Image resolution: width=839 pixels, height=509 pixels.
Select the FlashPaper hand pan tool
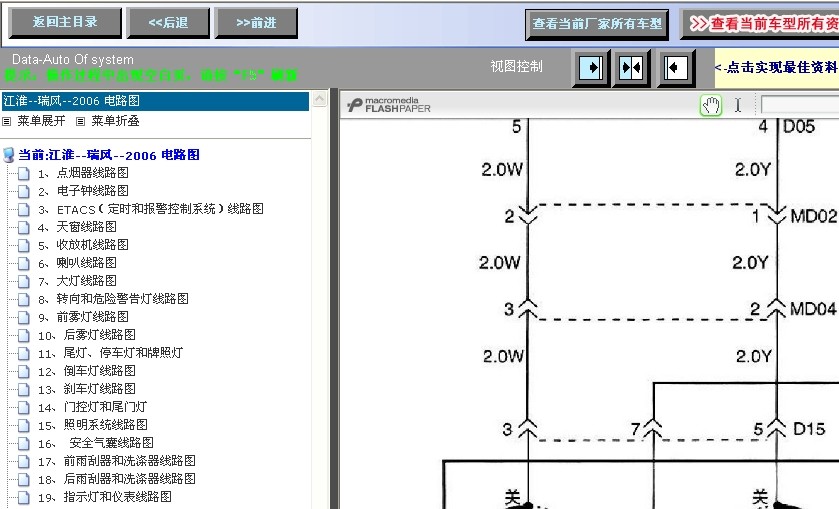(711, 105)
